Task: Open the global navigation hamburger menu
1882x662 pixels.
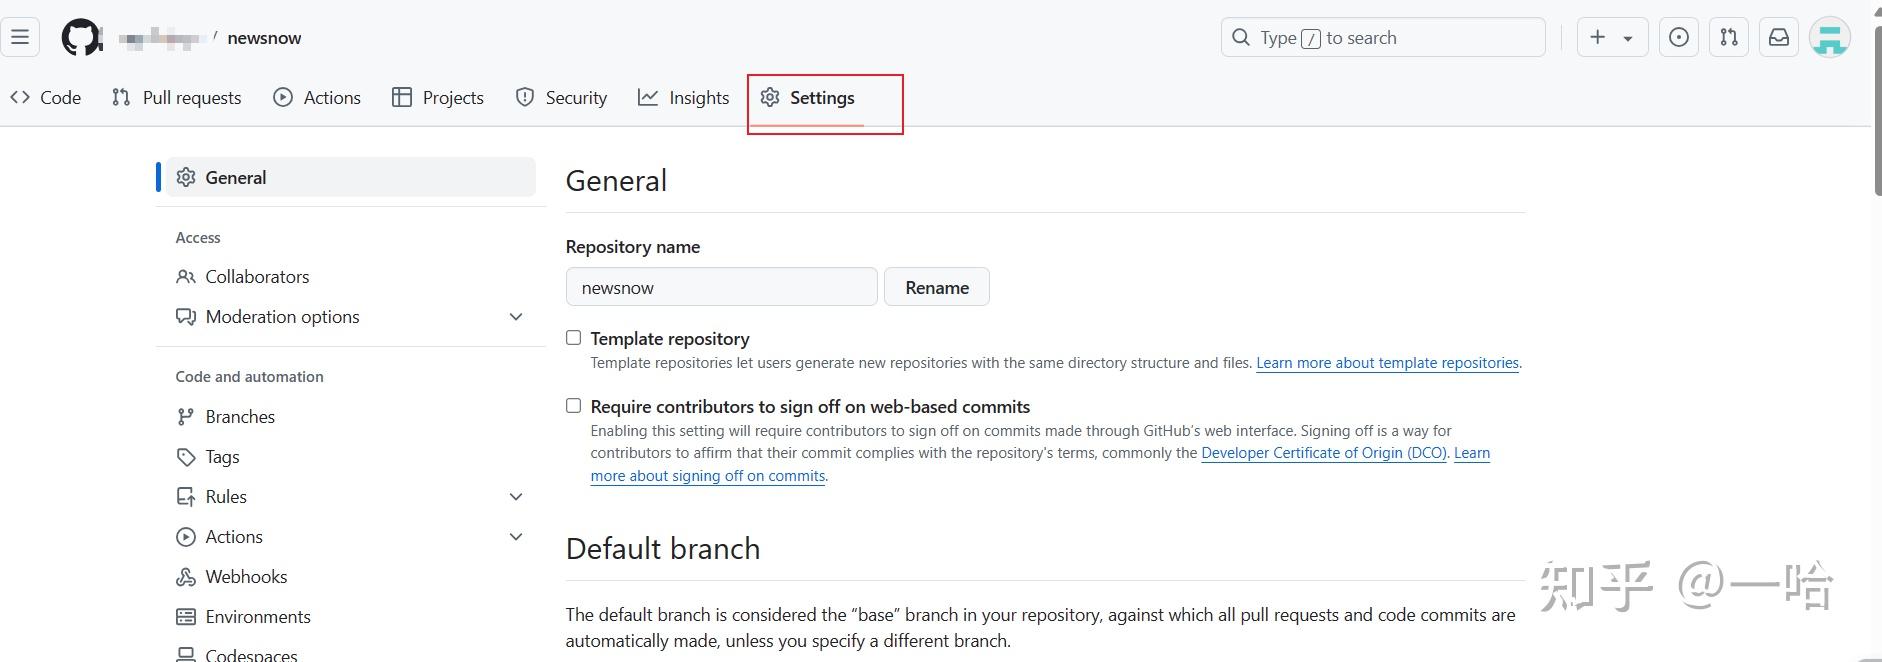Action: coord(20,36)
